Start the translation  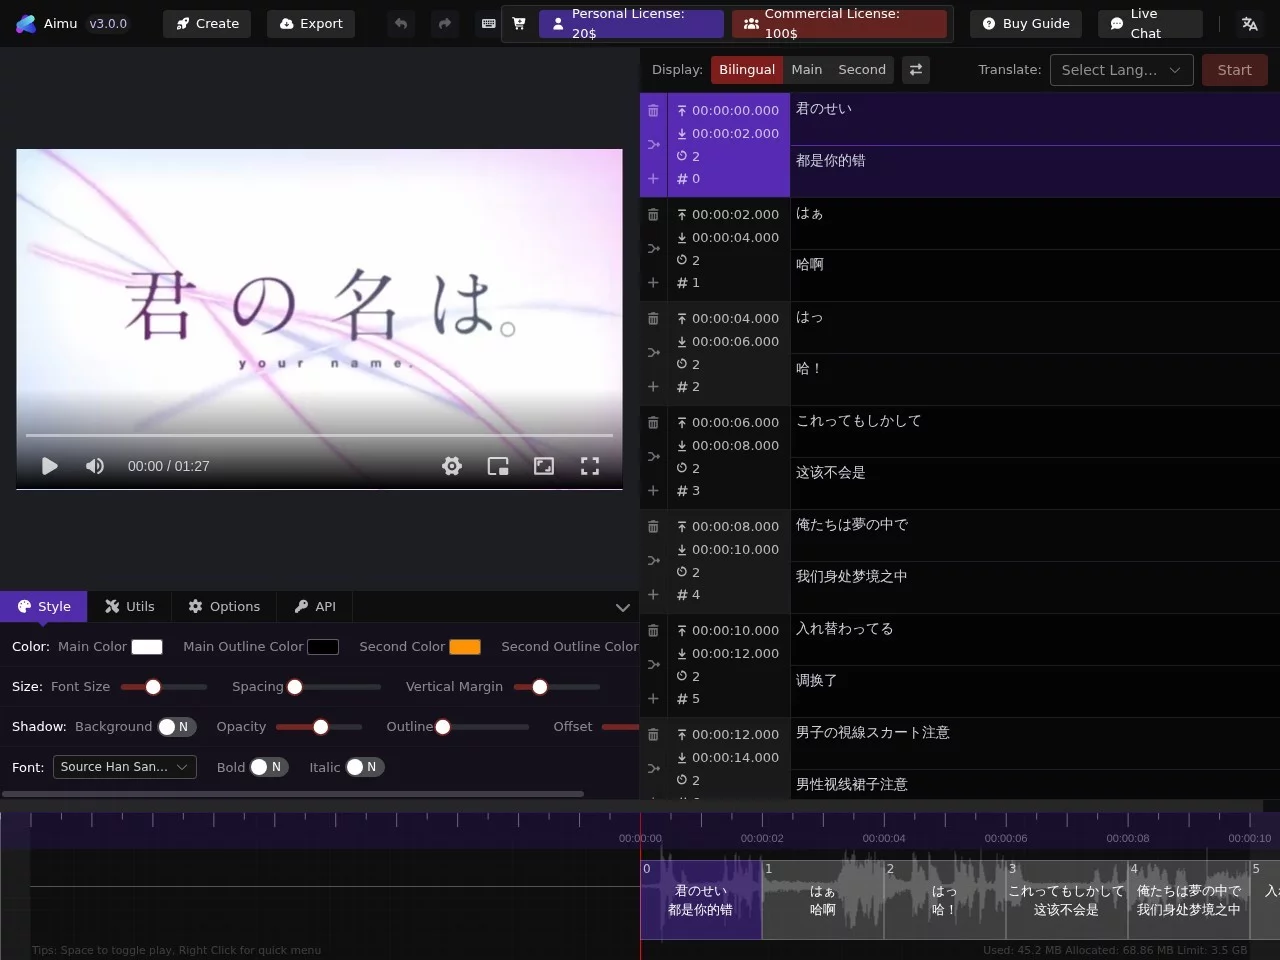(x=1234, y=70)
